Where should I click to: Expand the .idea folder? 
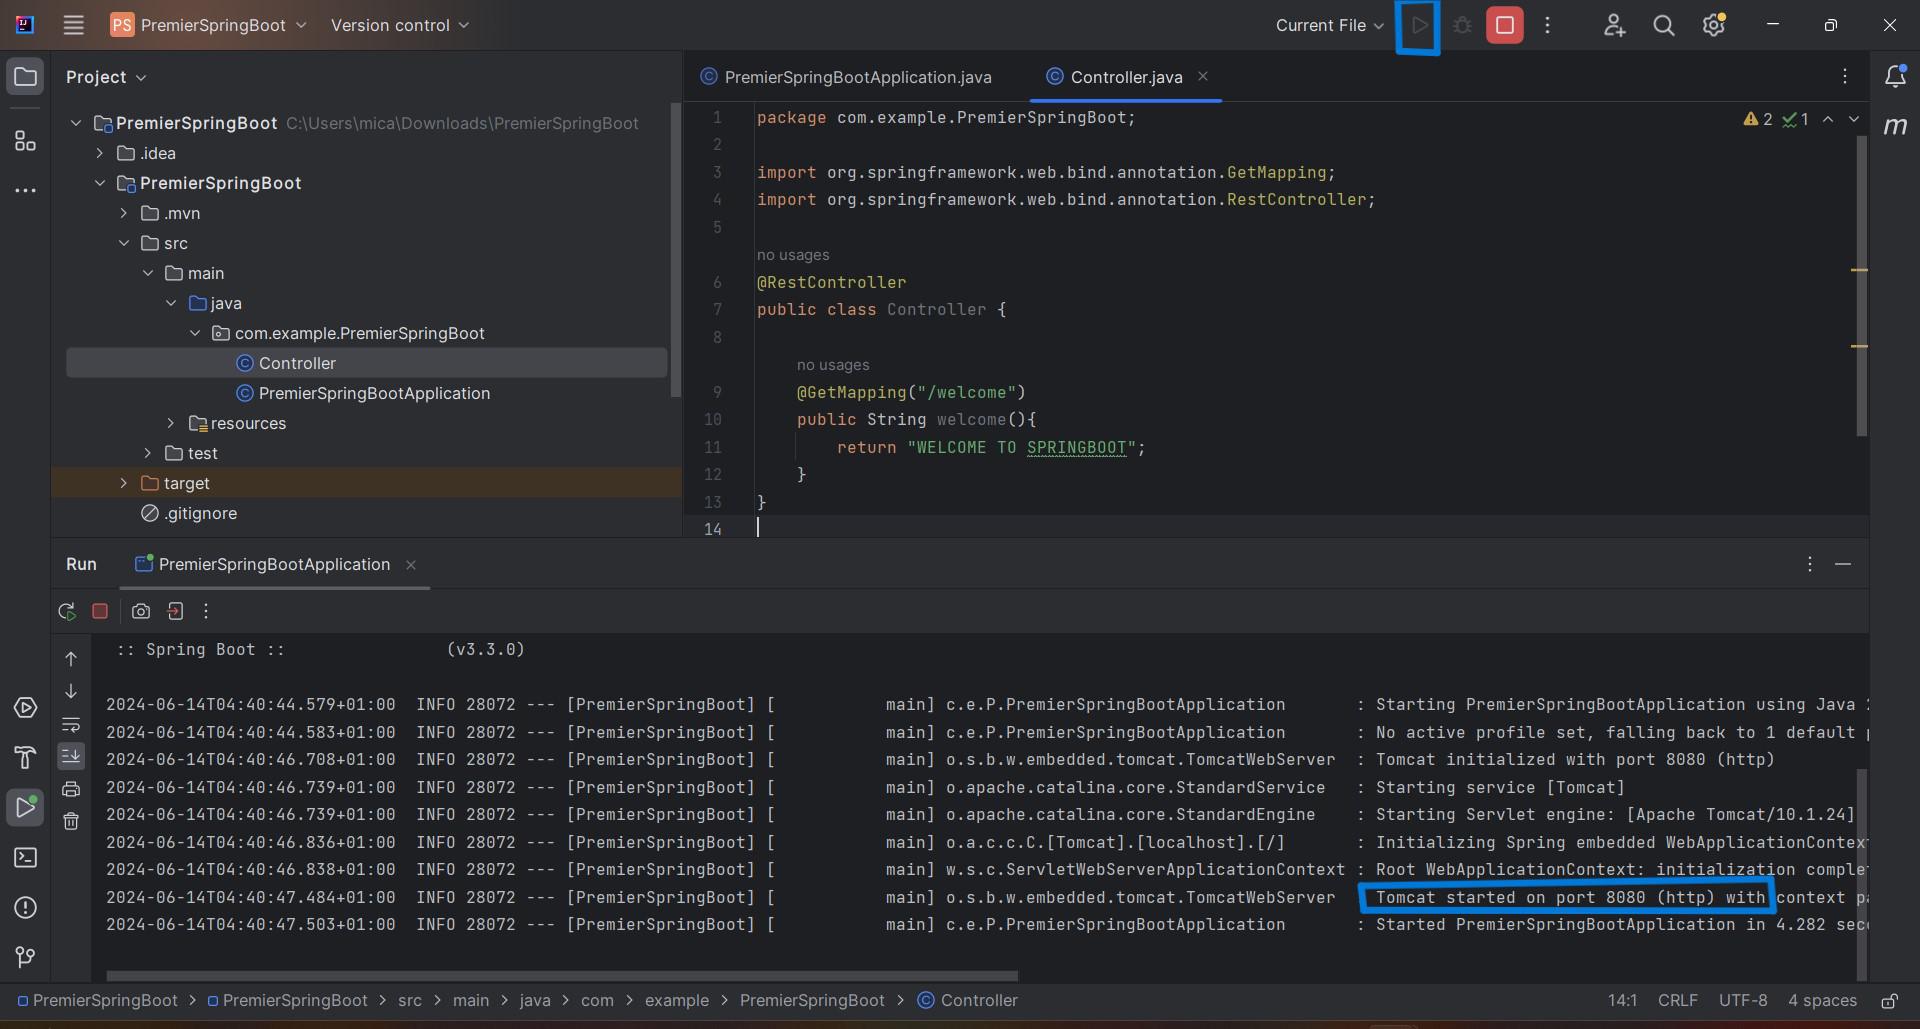click(100, 153)
